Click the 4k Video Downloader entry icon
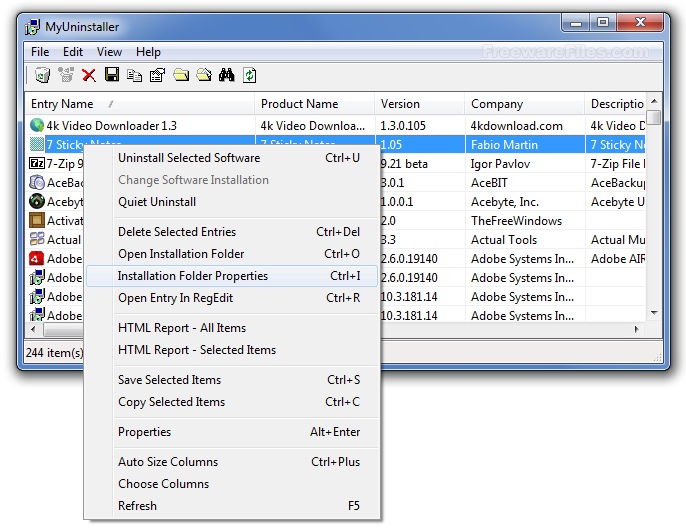Viewport: 686px width, 528px height. coord(37,126)
